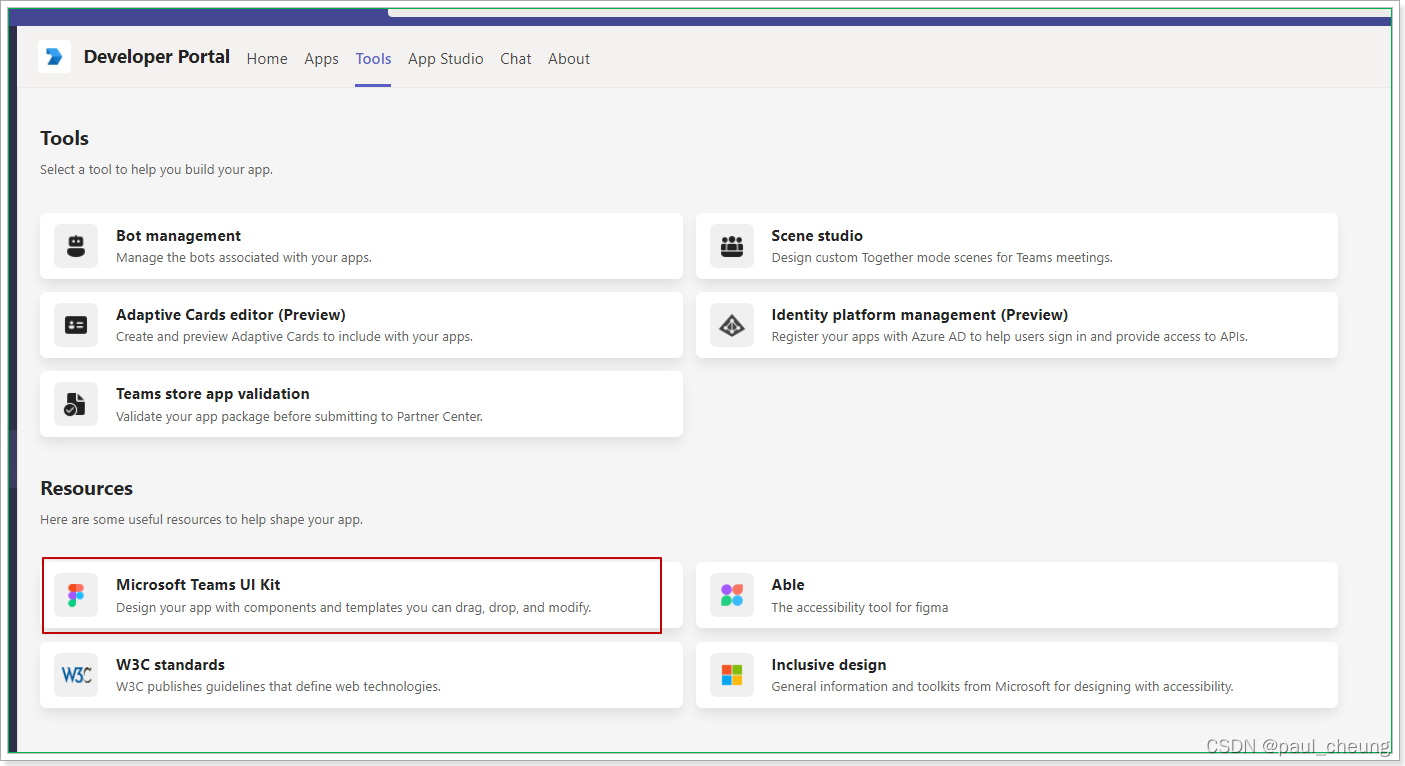Click the Tools section heading
The height and width of the screenshot is (766, 1405).
click(x=65, y=139)
